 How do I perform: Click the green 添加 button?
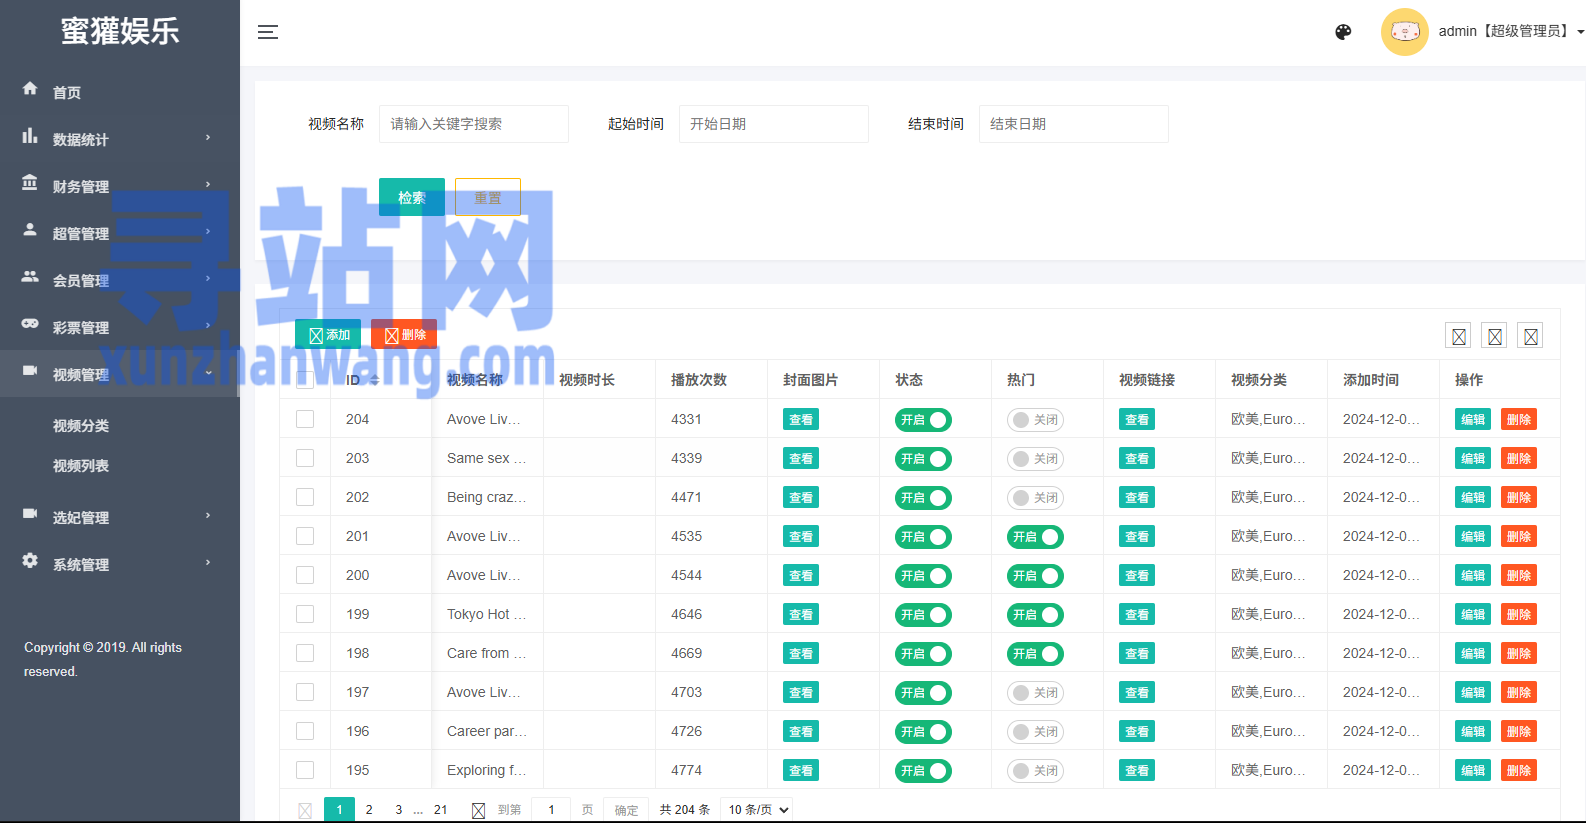coord(328,335)
